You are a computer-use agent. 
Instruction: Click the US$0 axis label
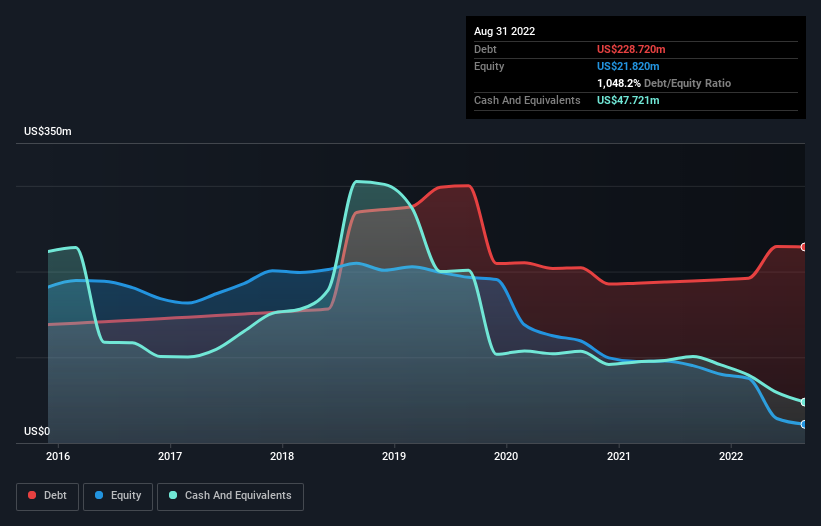click(x=37, y=431)
